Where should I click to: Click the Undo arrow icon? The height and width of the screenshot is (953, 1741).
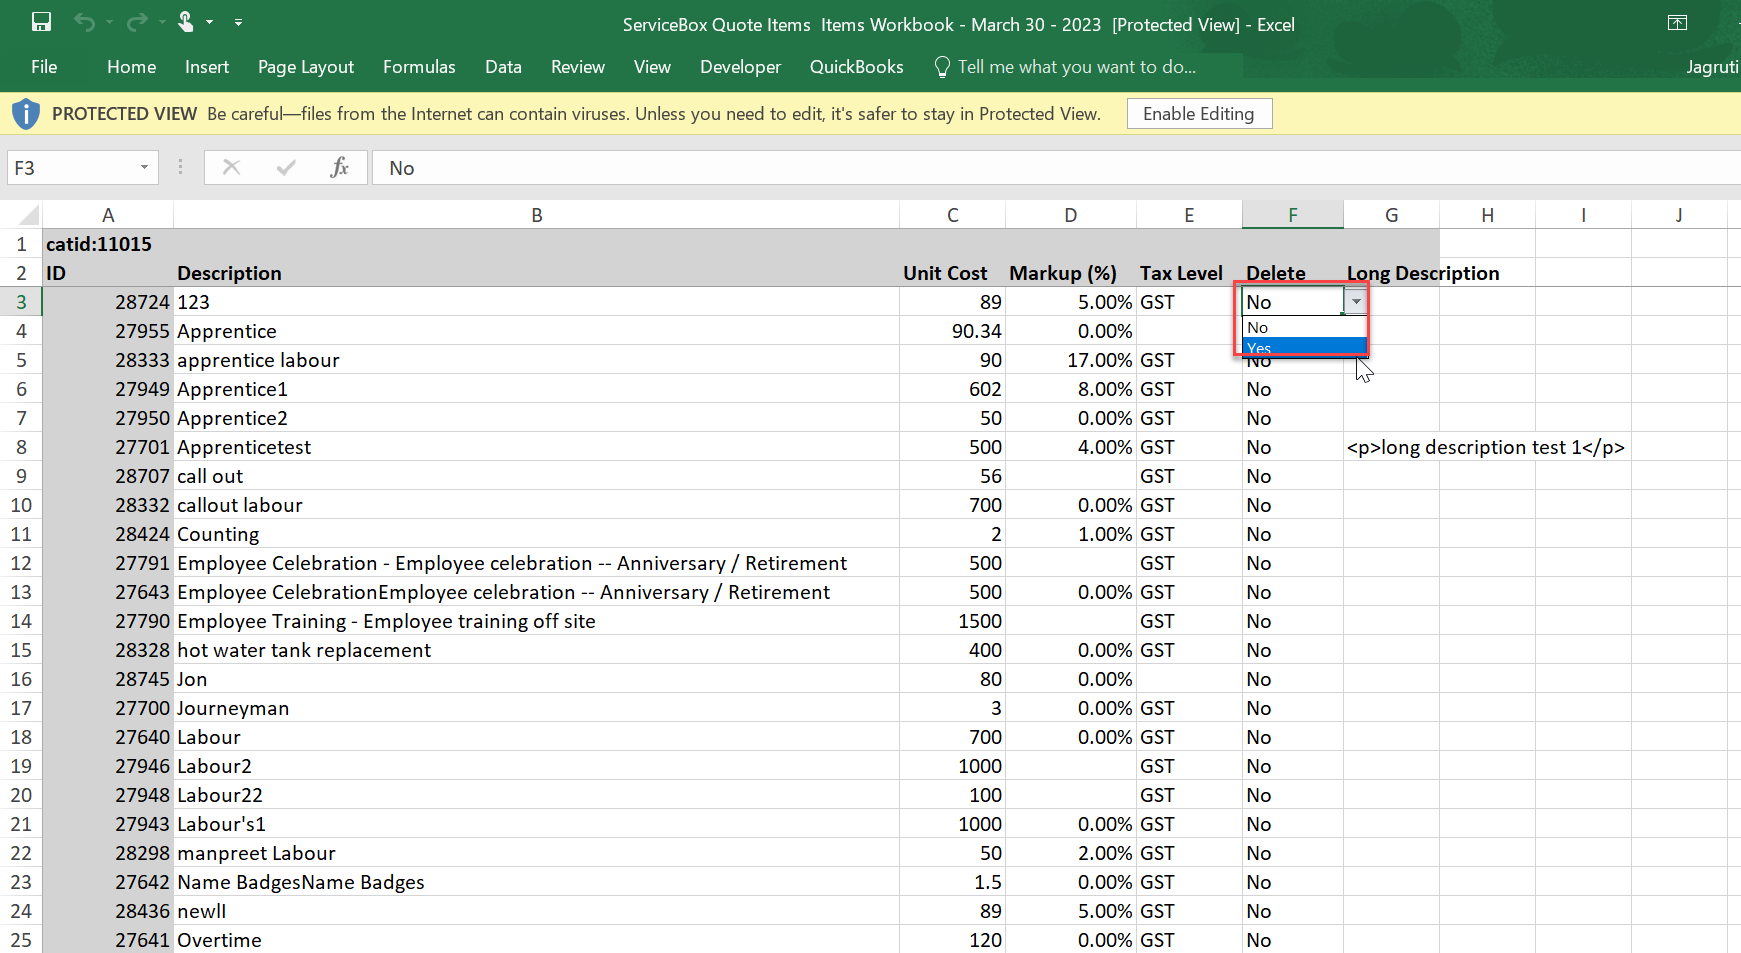coord(84,22)
